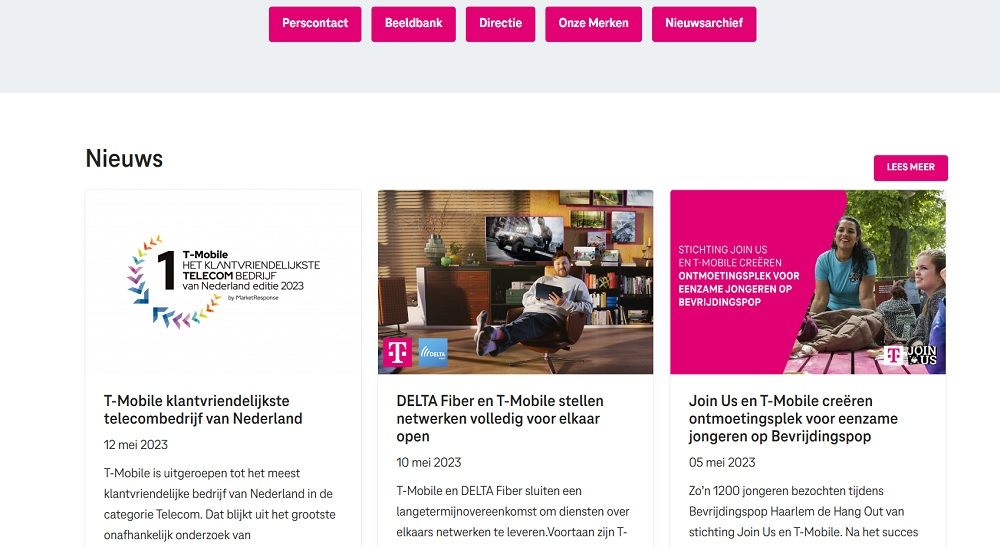This screenshot has width=1000, height=548.
Task: Click the LEES MEER button
Action: click(911, 168)
